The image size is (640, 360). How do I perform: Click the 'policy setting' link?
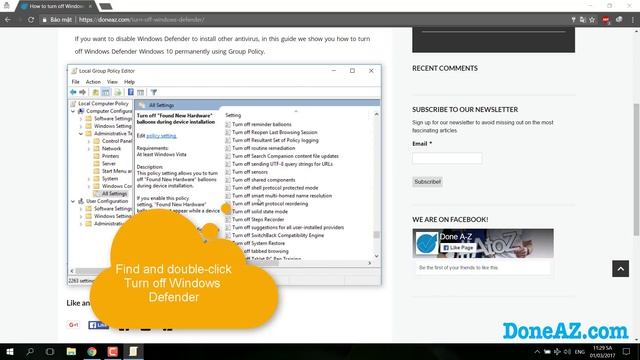click(161, 136)
